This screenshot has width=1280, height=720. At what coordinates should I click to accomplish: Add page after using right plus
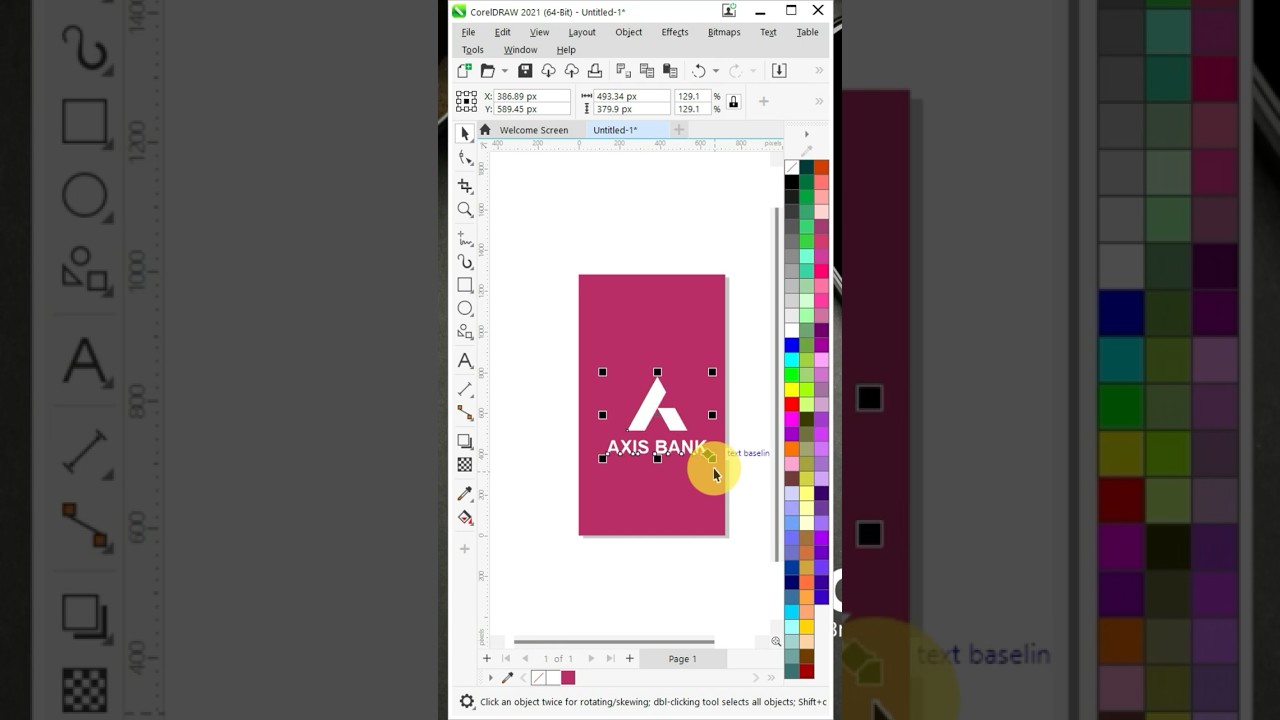click(629, 659)
